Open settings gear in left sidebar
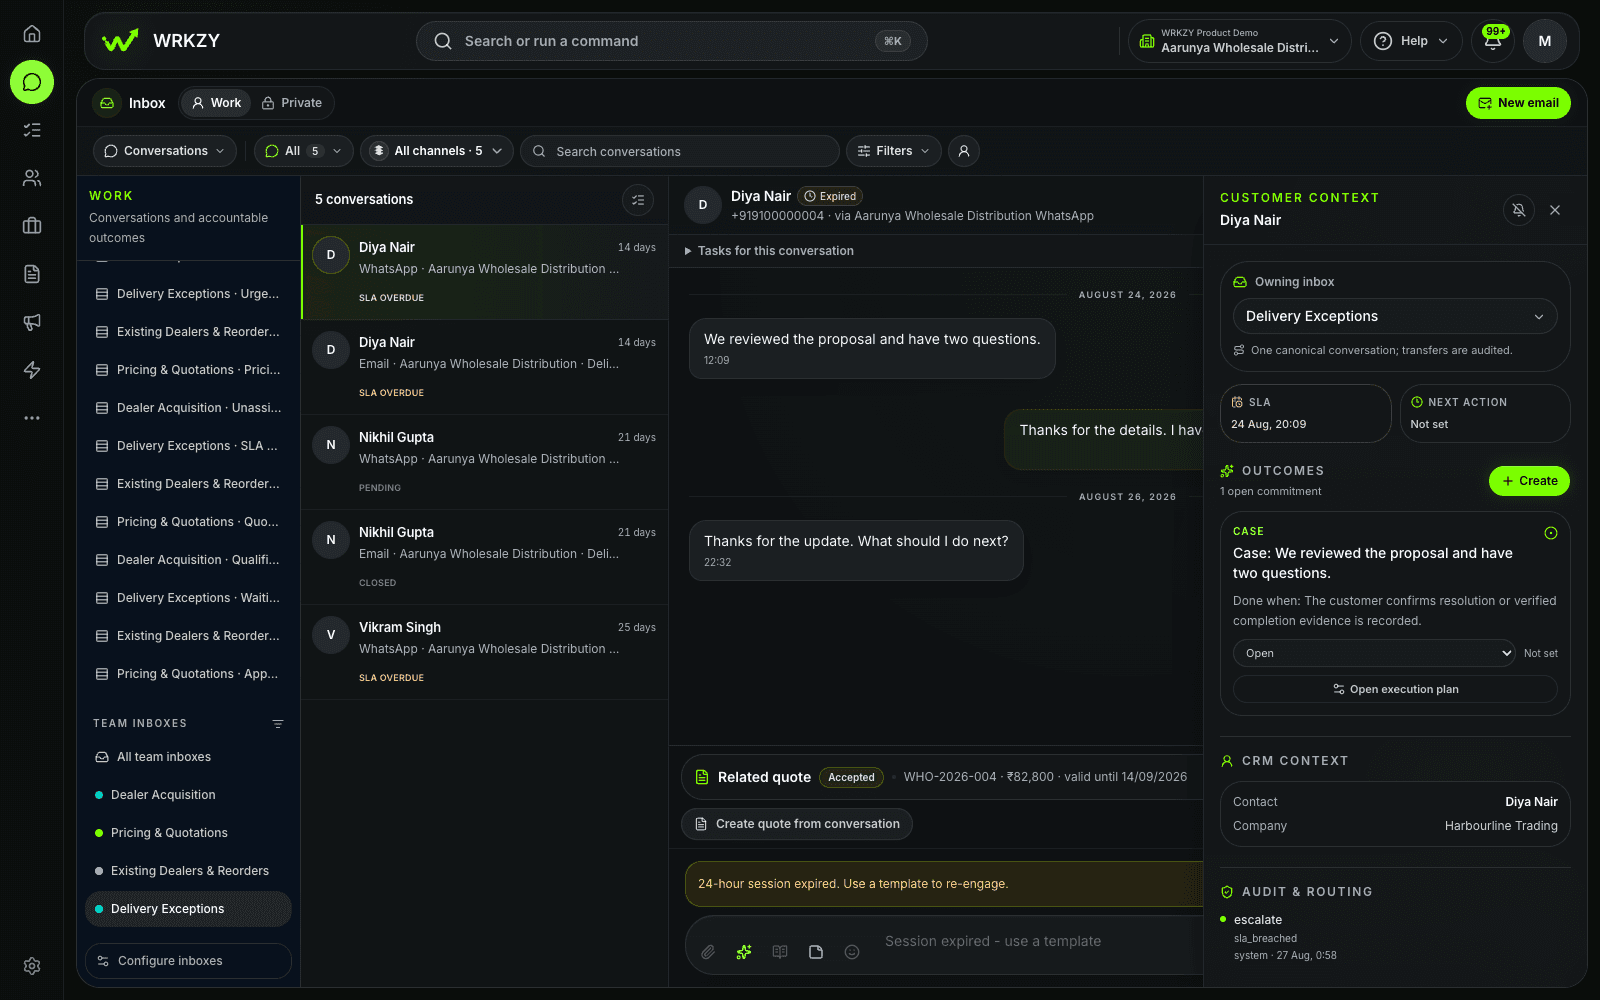This screenshot has width=1600, height=1000. [x=32, y=966]
